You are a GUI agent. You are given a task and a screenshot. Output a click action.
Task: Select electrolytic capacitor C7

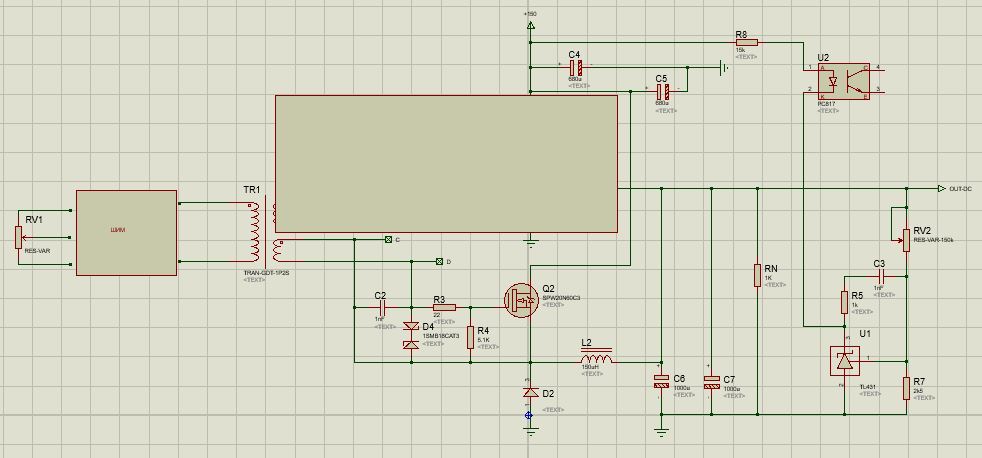click(x=711, y=381)
